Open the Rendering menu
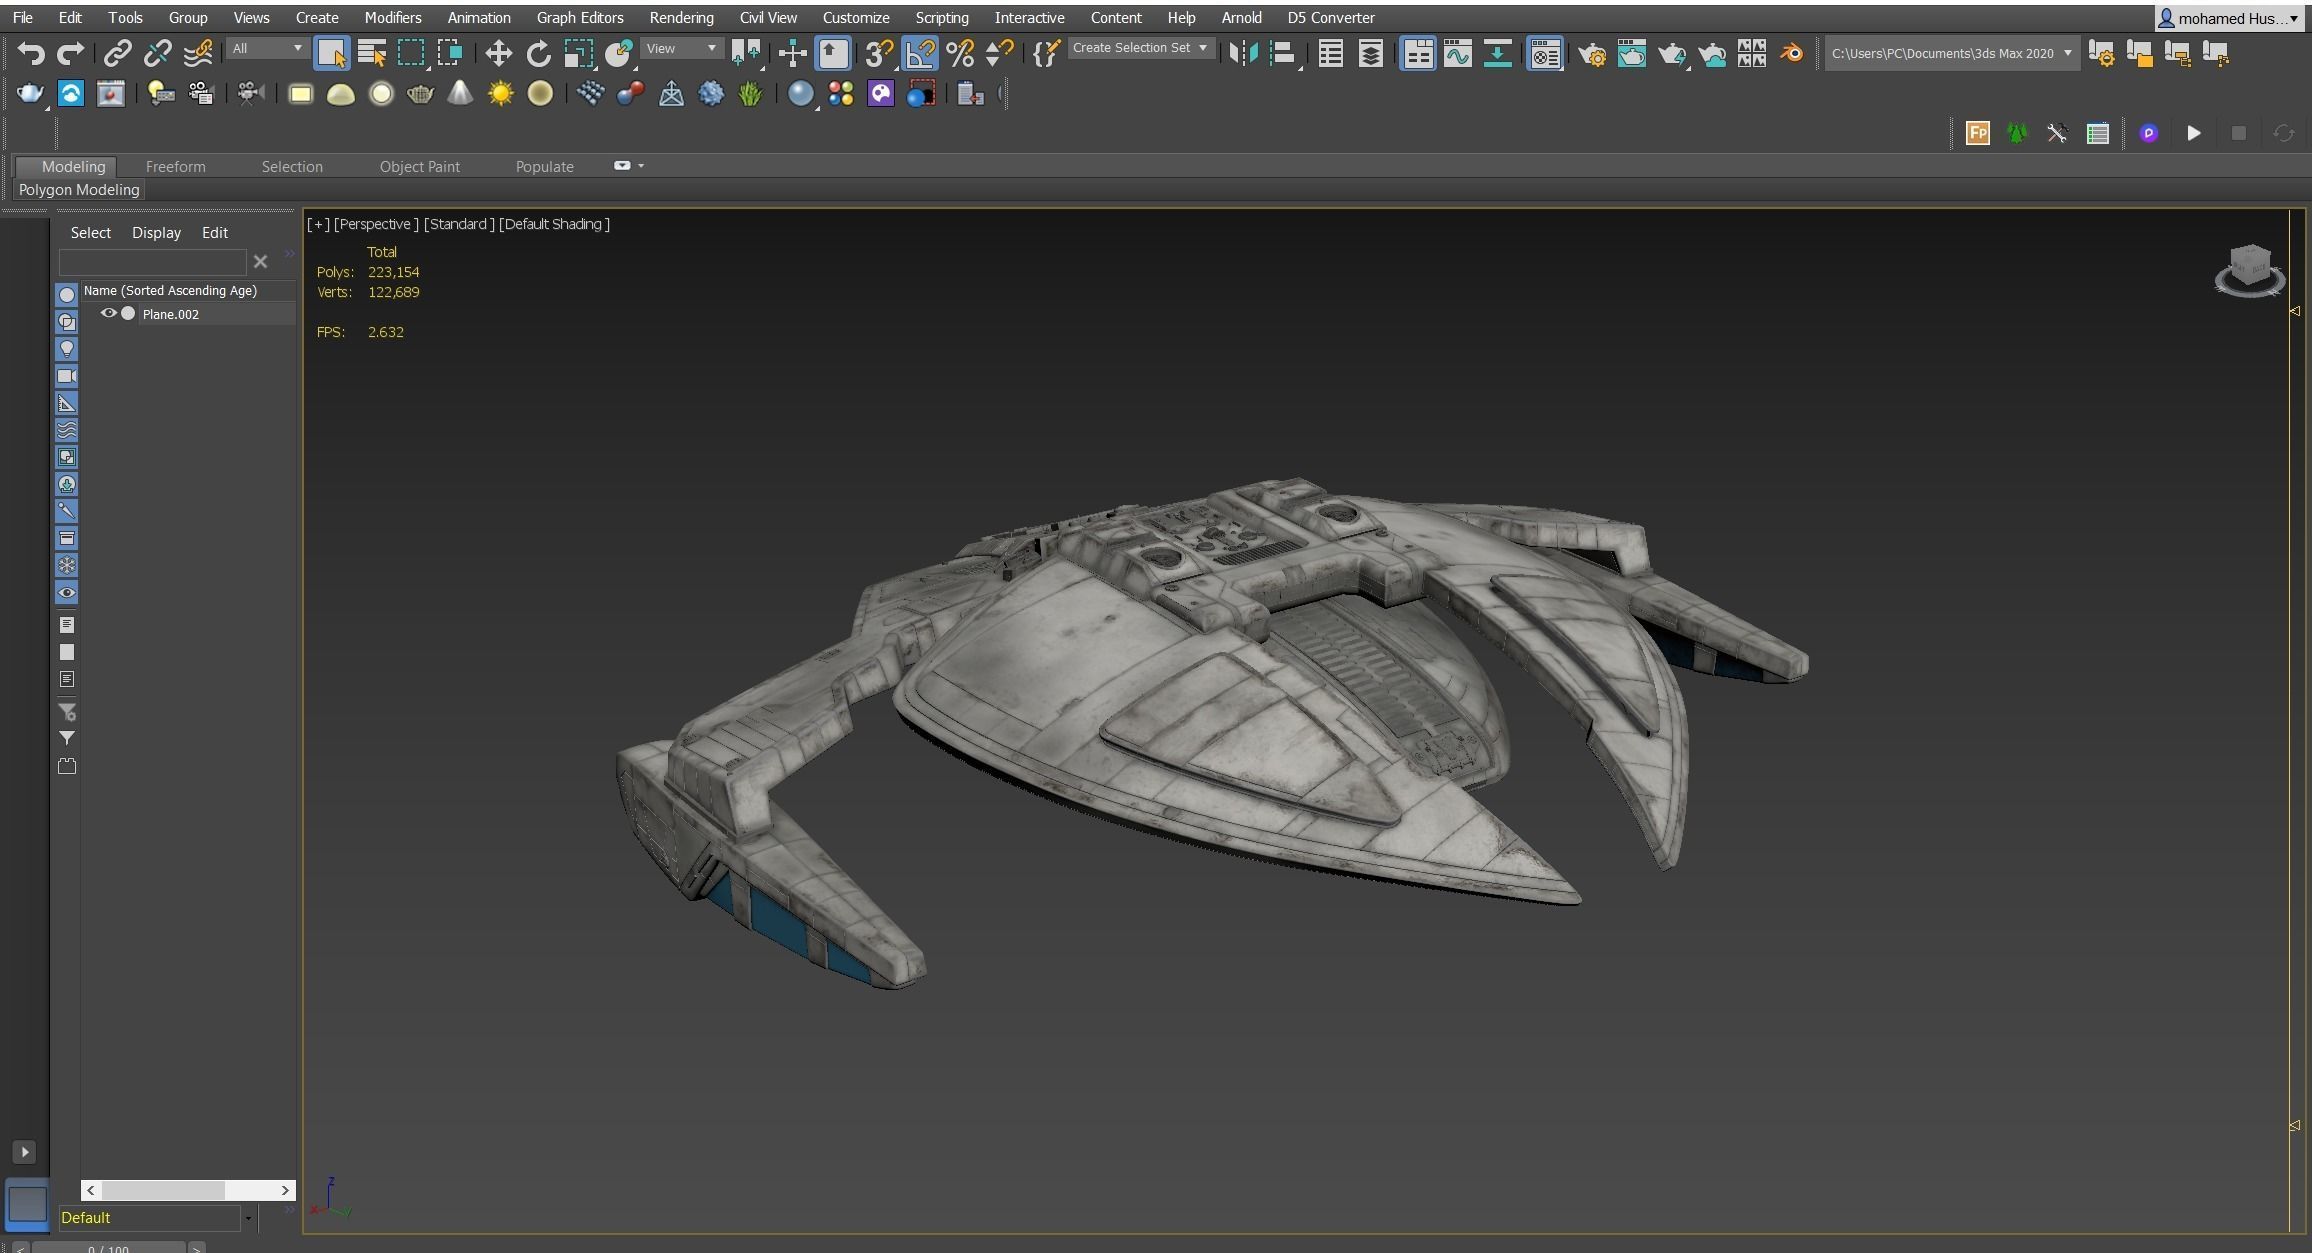Image resolution: width=2312 pixels, height=1253 pixels. [x=681, y=17]
